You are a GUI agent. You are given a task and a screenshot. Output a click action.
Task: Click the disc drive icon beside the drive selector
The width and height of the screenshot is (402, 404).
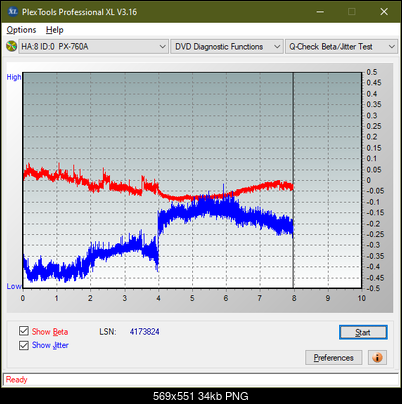click(x=11, y=46)
